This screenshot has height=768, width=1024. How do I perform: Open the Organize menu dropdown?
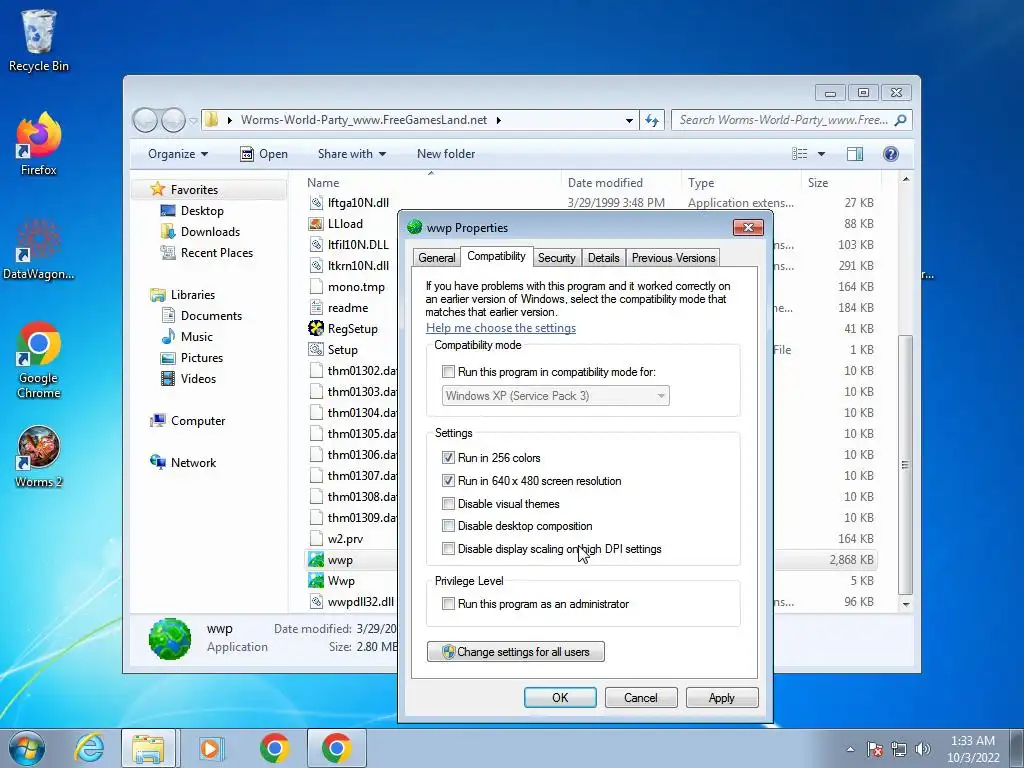pyautogui.click(x=178, y=154)
